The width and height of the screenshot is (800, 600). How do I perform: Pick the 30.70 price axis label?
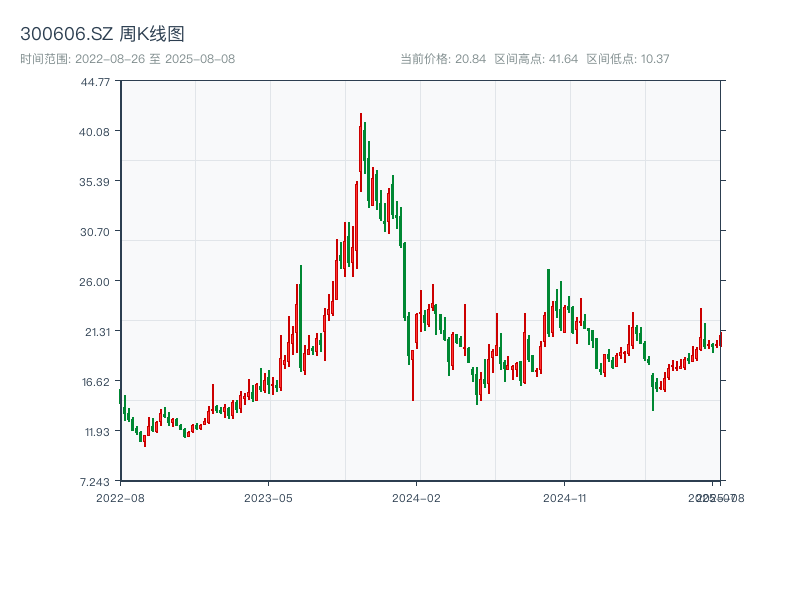pyautogui.click(x=95, y=232)
